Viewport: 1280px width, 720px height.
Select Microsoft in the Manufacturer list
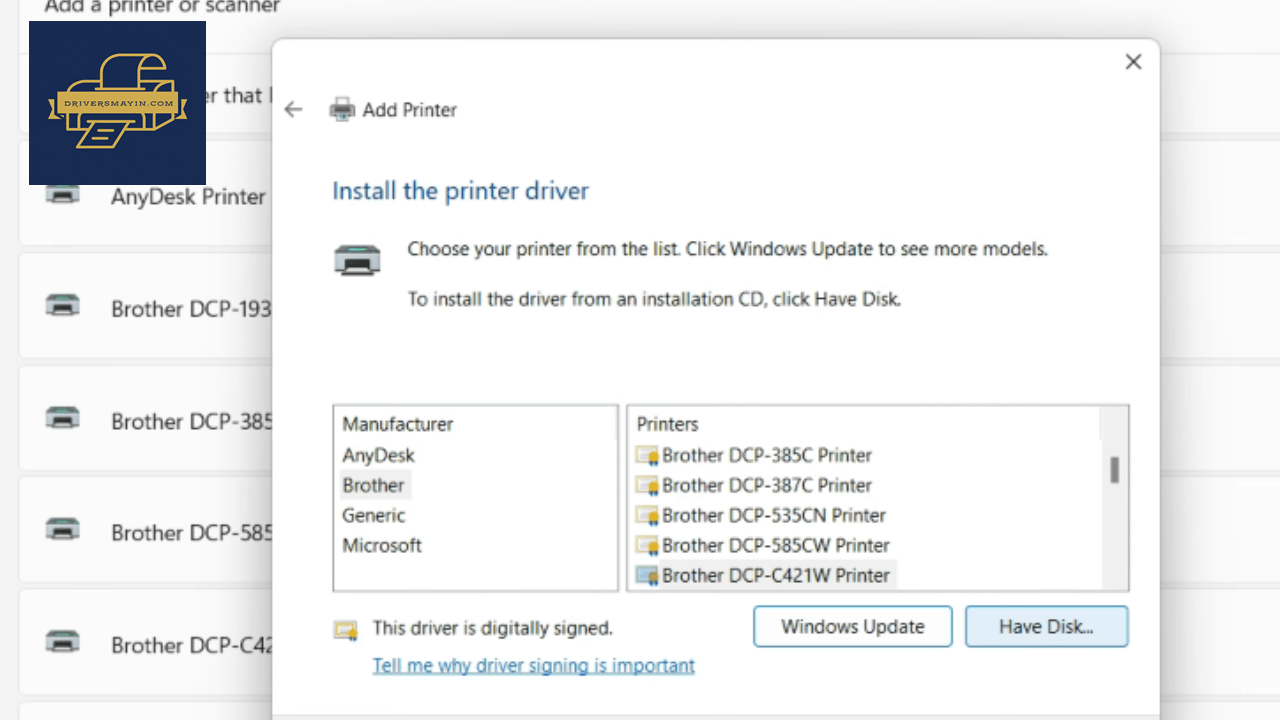(x=382, y=545)
